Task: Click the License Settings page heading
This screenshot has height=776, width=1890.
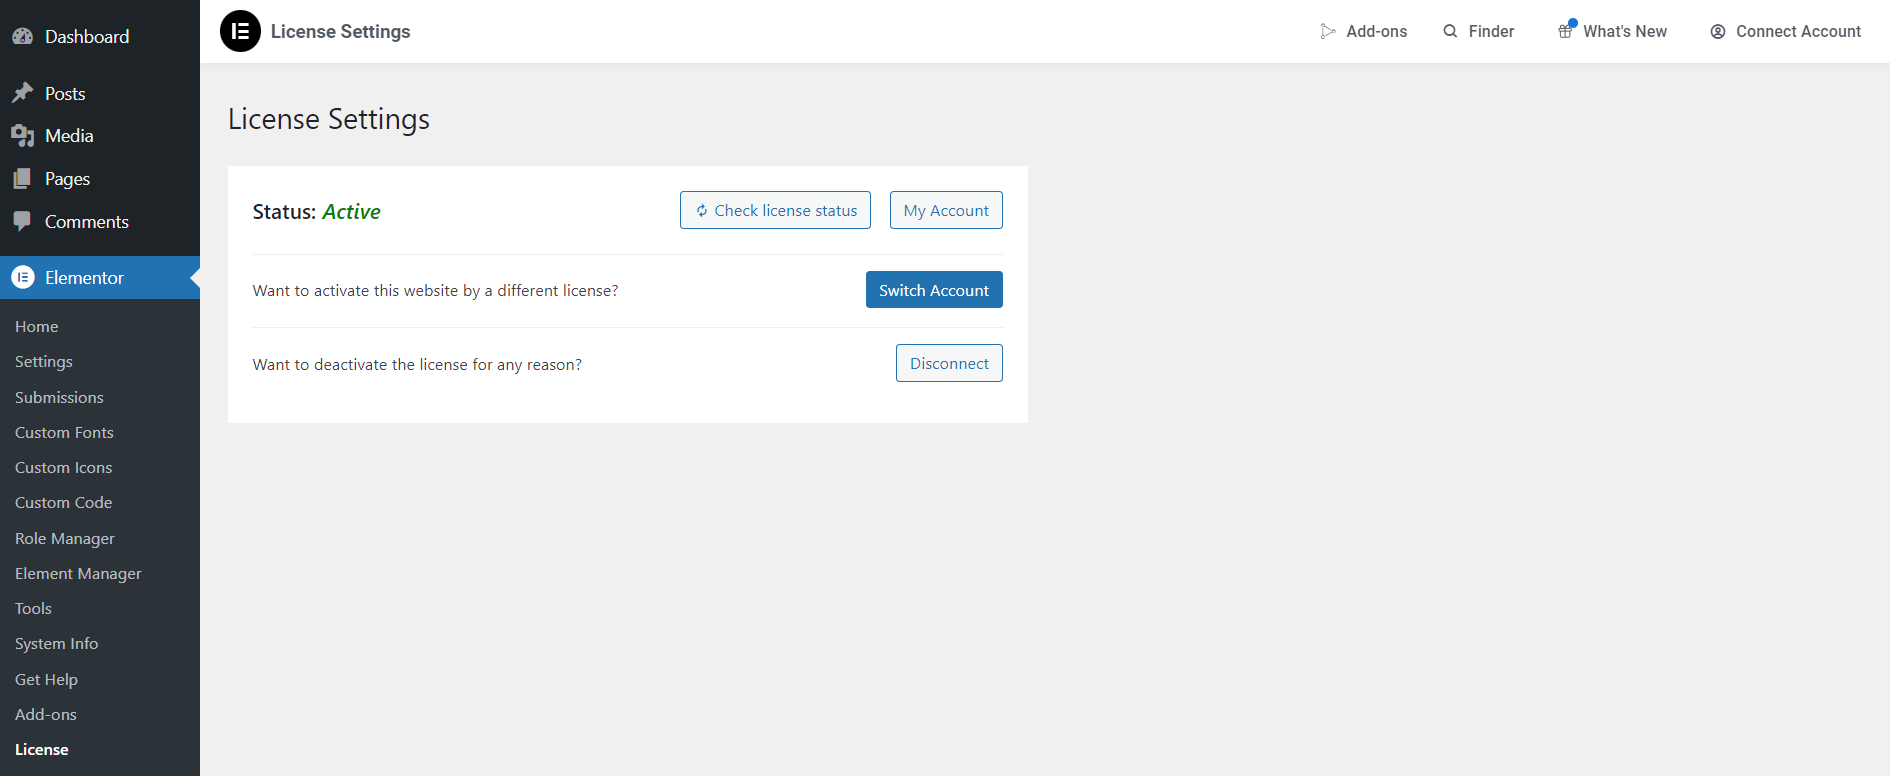Action: point(329,119)
